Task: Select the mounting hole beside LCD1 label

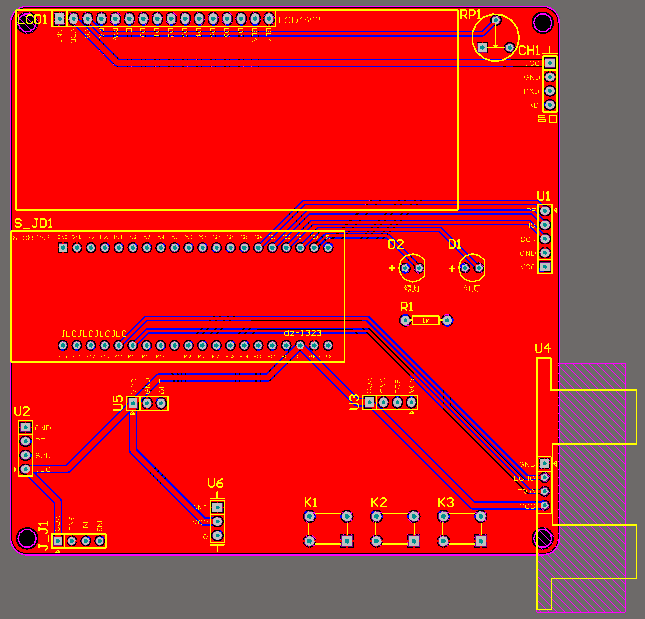Action: click(27, 25)
